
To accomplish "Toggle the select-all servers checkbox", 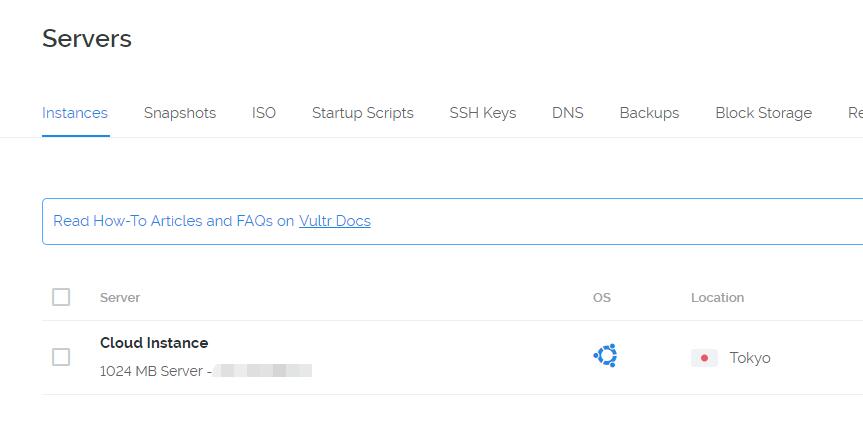I will (61, 297).
